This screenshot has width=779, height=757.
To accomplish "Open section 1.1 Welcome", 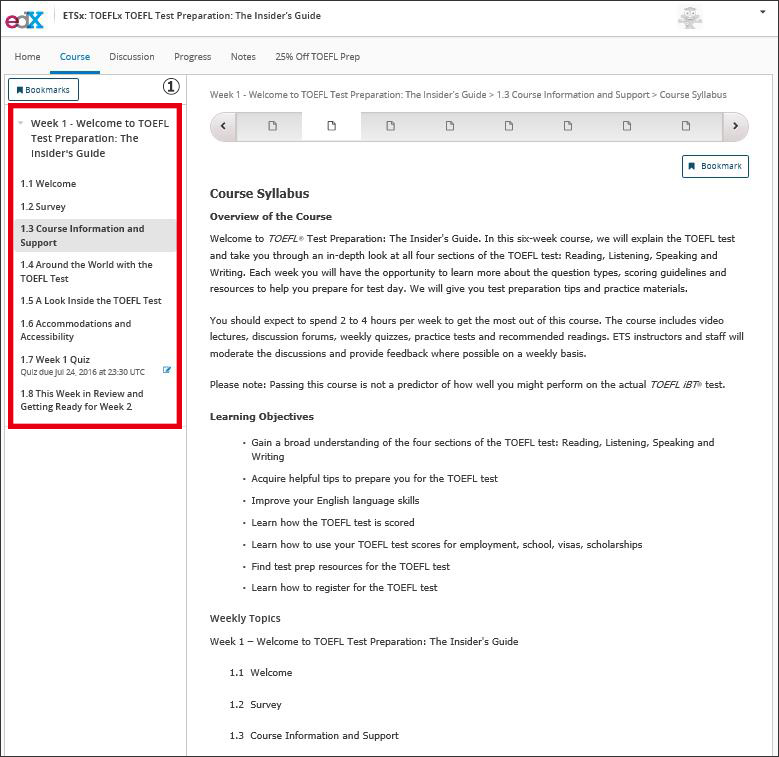I will pos(48,184).
